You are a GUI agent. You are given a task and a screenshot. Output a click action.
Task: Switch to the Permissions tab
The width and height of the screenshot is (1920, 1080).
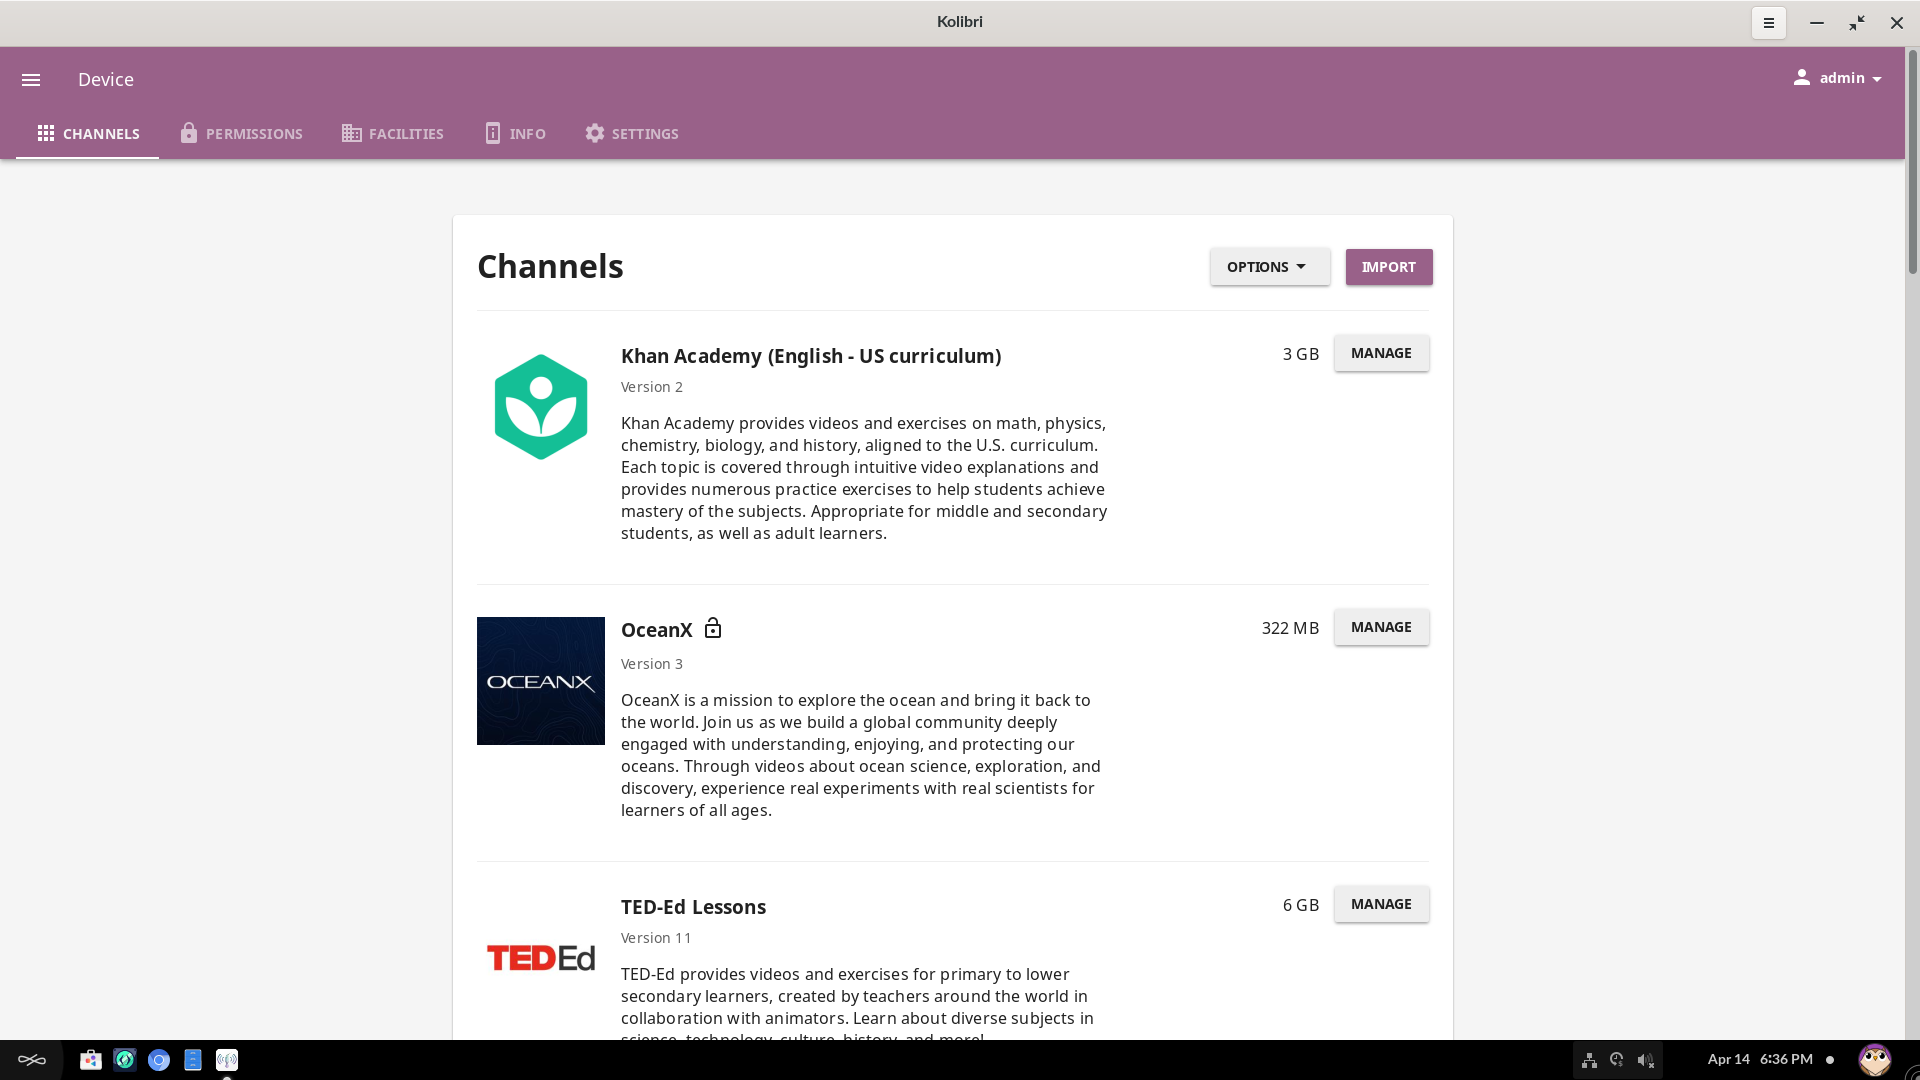(241, 134)
